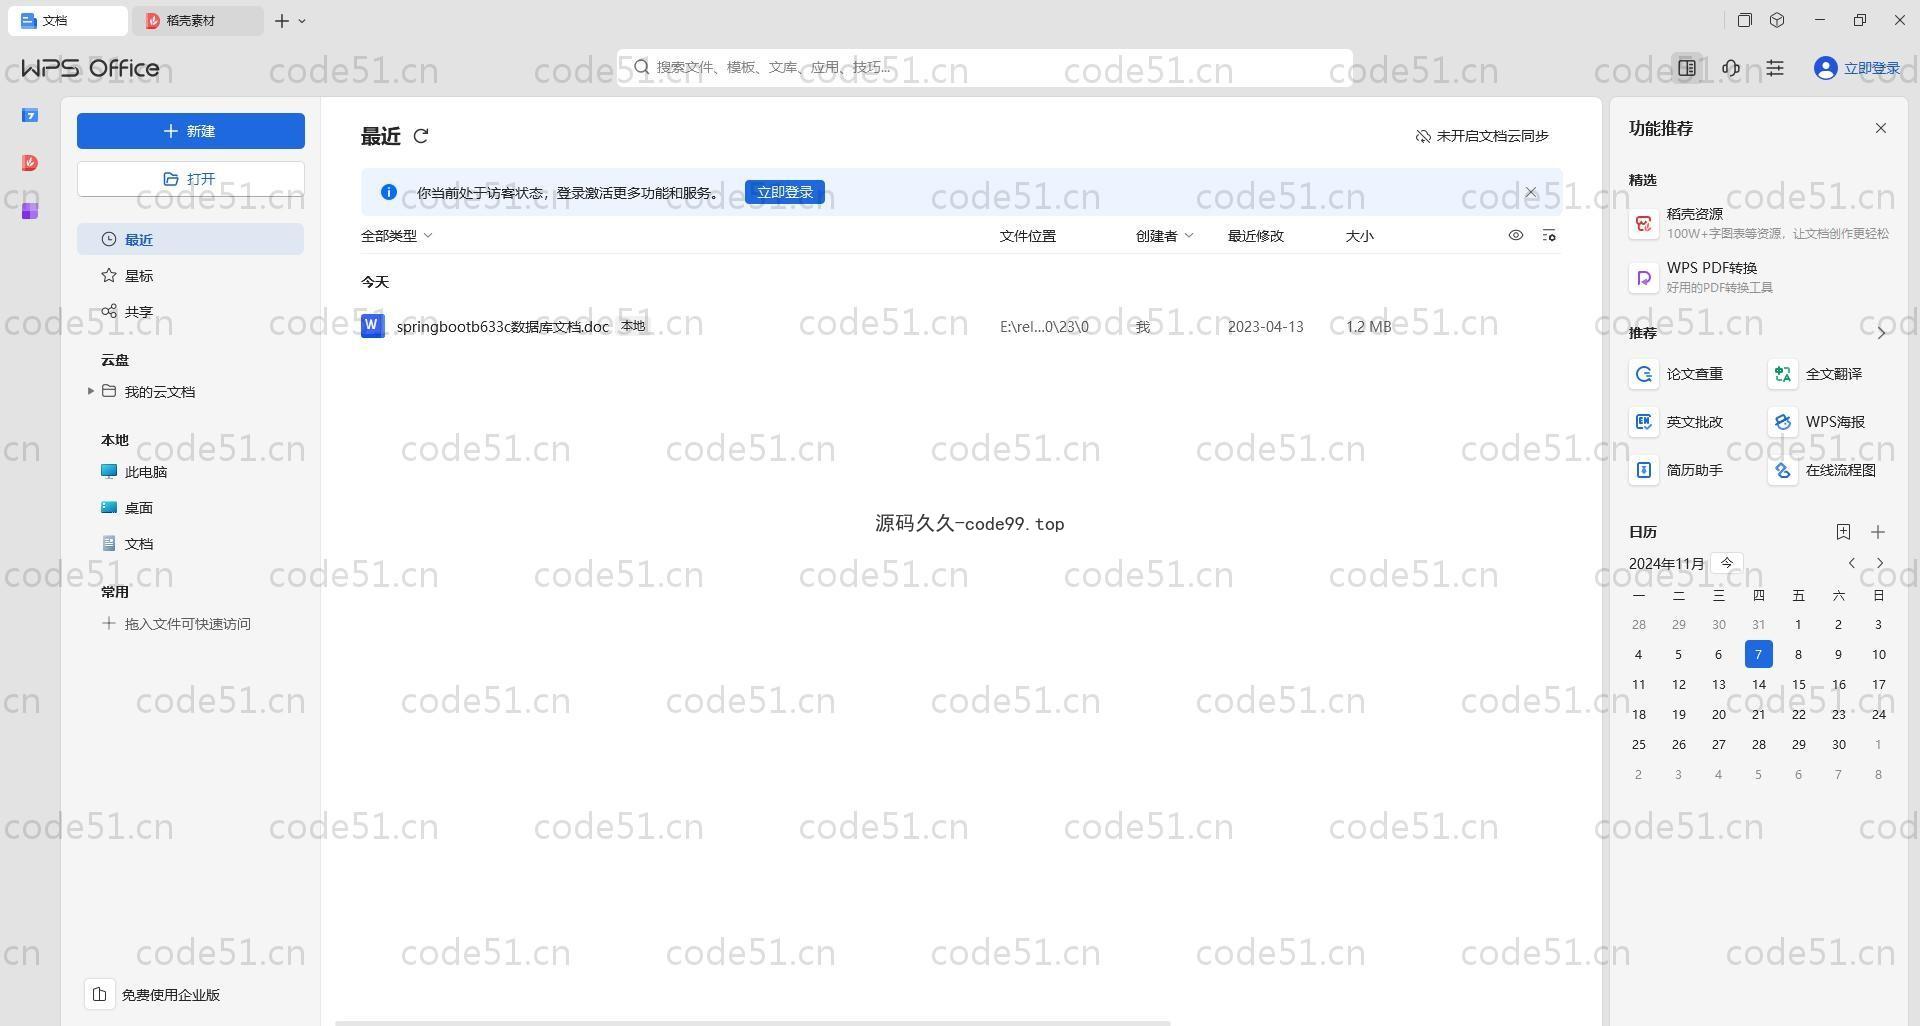The width and height of the screenshot is (1920, 1026).
Task: Toggle the 功能推荐 side panel button
Action: pyautogui.click(x=1687, y=68)
